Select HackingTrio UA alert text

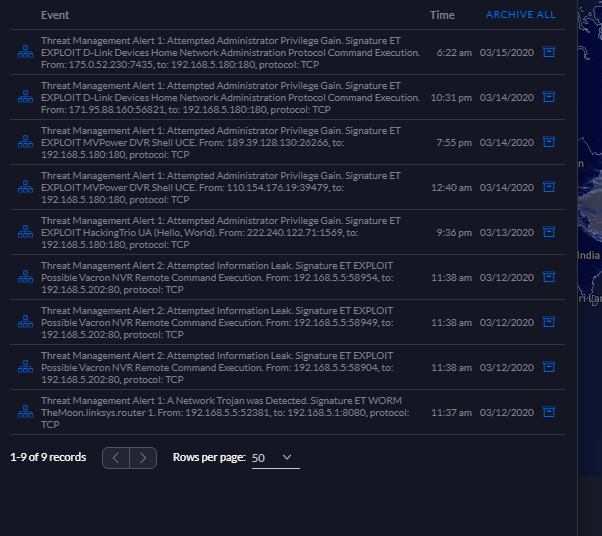[x=221, y=232]
